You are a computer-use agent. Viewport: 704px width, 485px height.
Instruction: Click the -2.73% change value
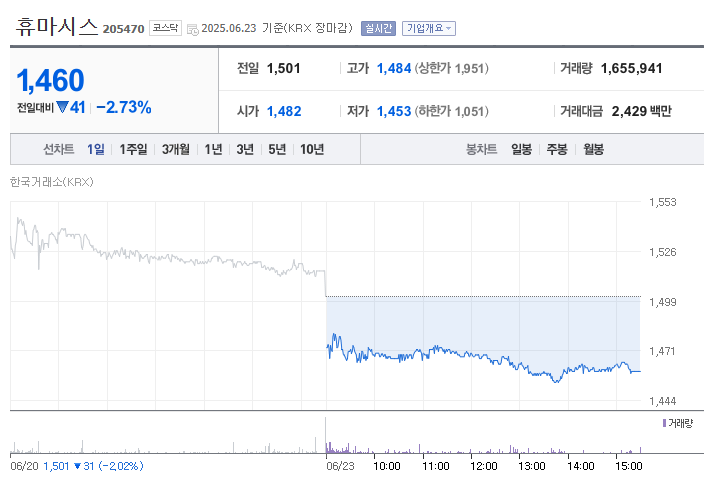tap(124, 107)
